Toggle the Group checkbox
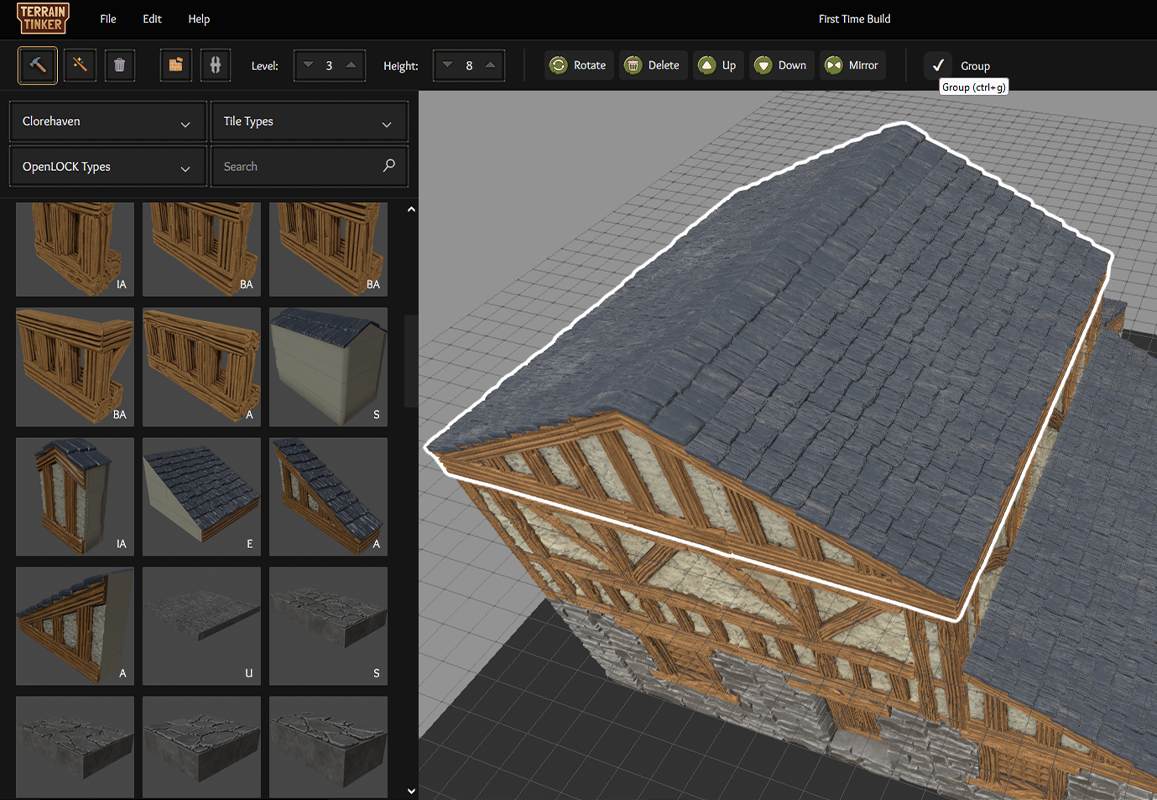Image resolution: width=1157 pixels, height=800 pixels. coord(938,65)
